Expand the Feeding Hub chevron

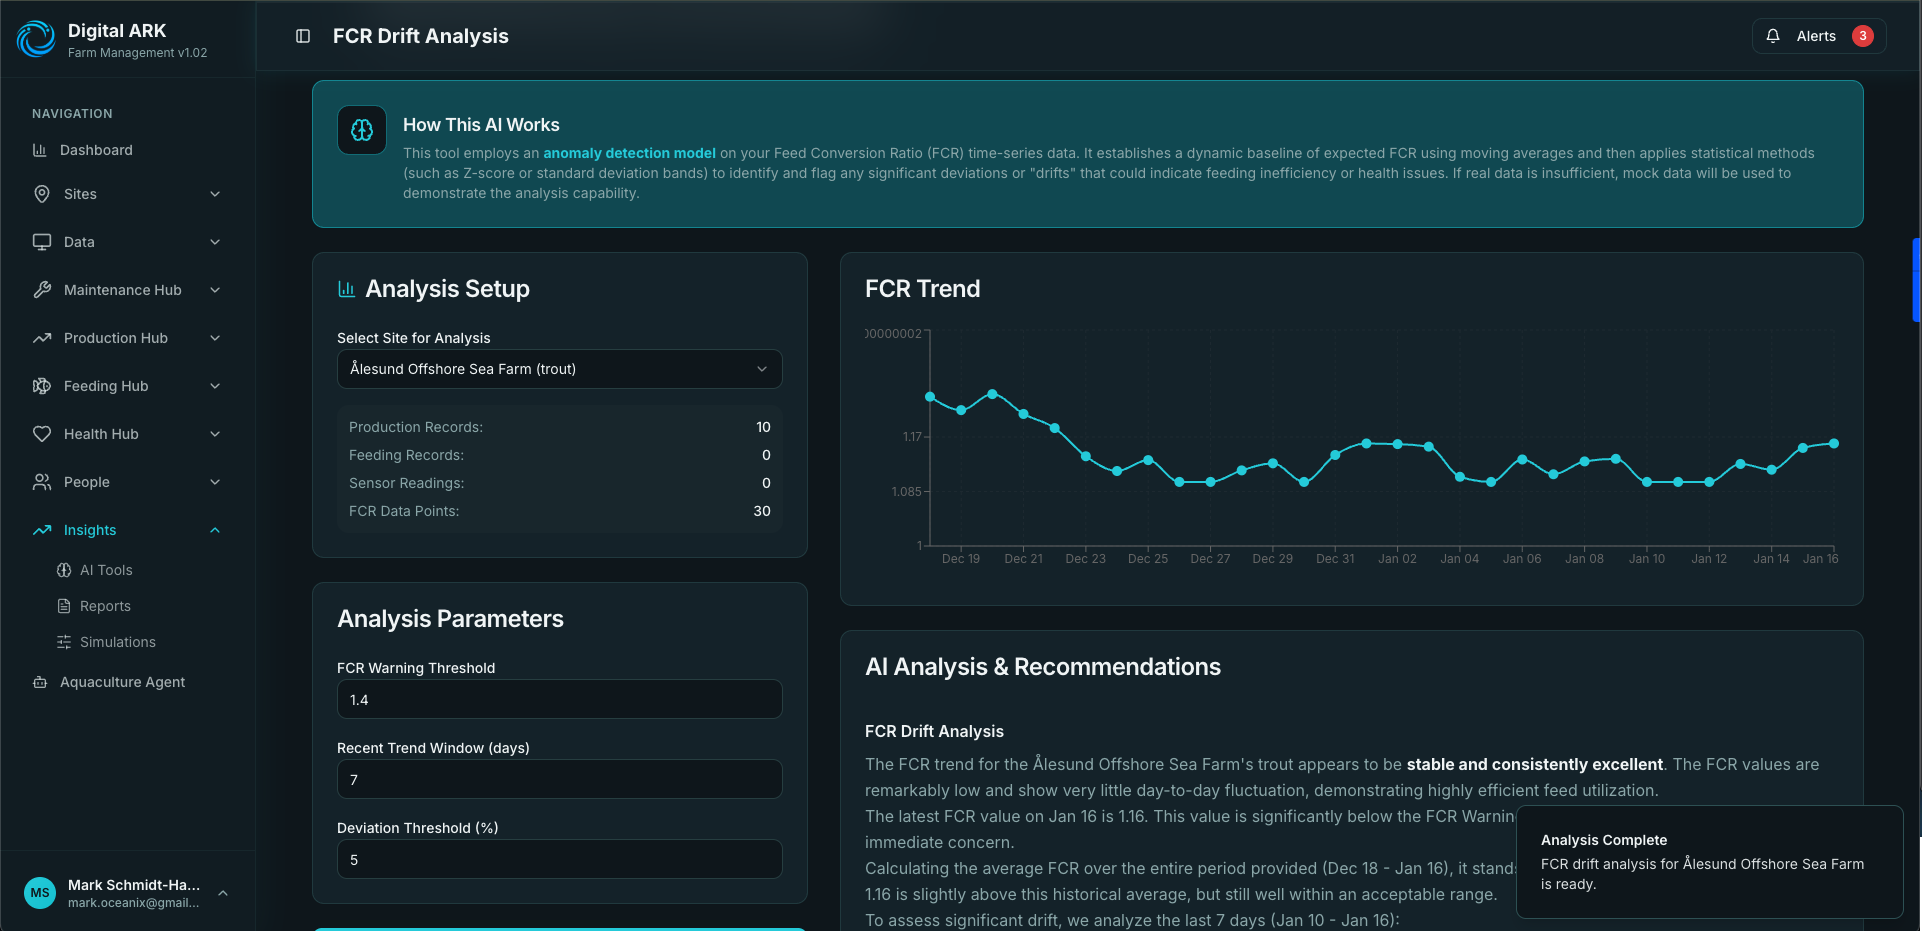[215, 386]
